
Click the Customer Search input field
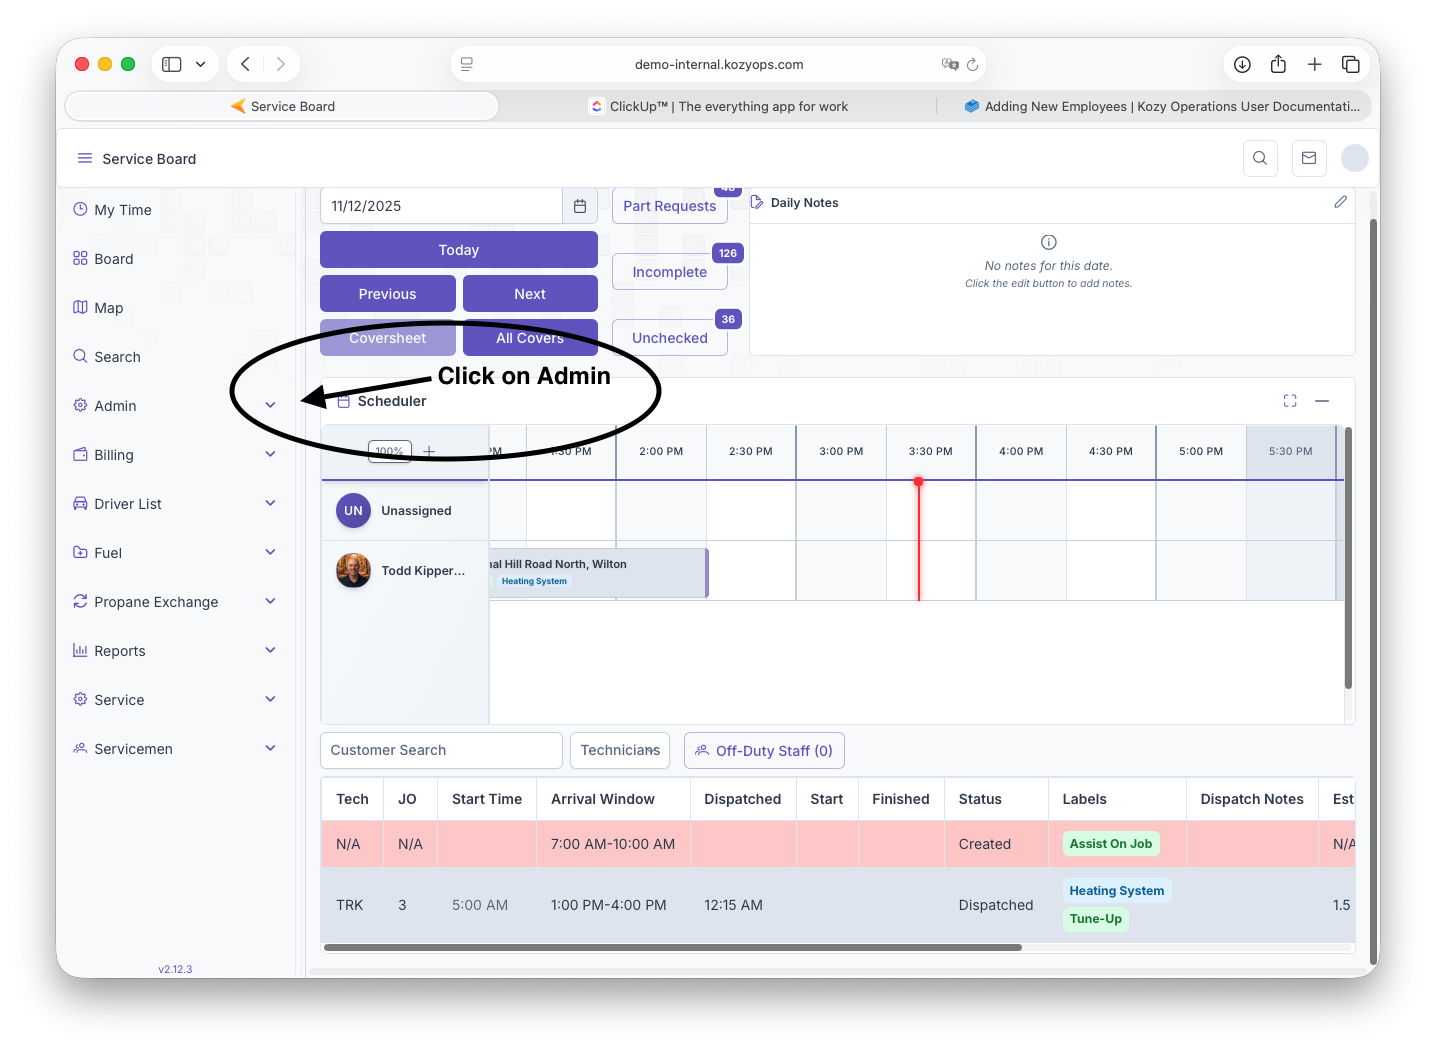[x=440, y=750]
